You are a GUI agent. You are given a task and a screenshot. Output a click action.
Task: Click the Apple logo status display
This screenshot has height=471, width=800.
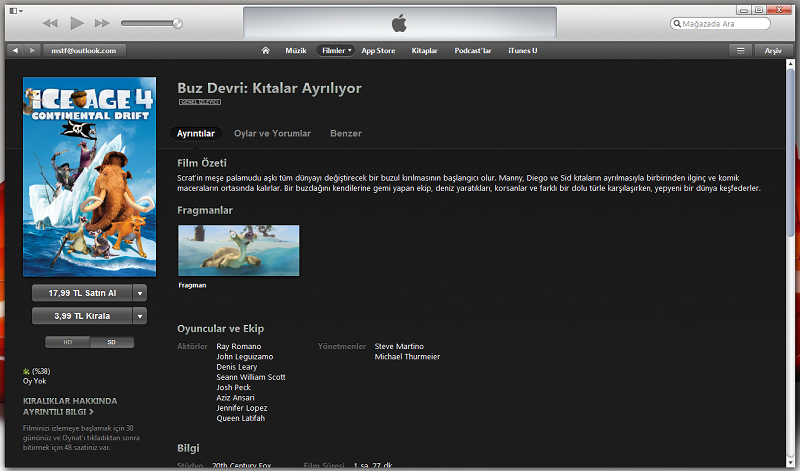tap(399, 23)
